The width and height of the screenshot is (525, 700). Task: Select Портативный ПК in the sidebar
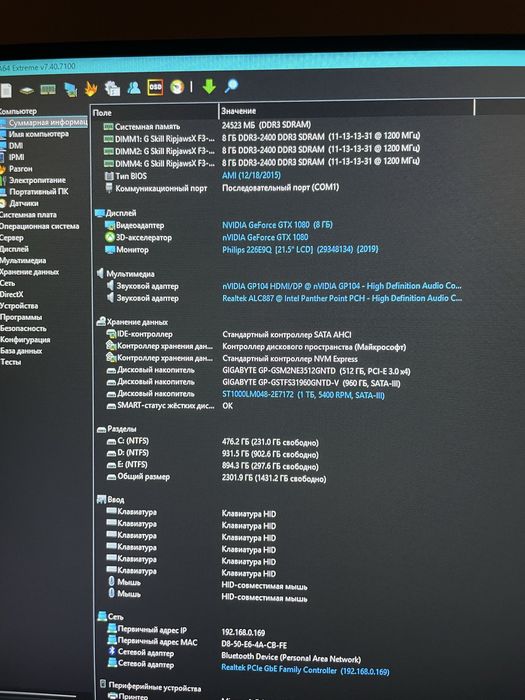click(x=39, y=192)
